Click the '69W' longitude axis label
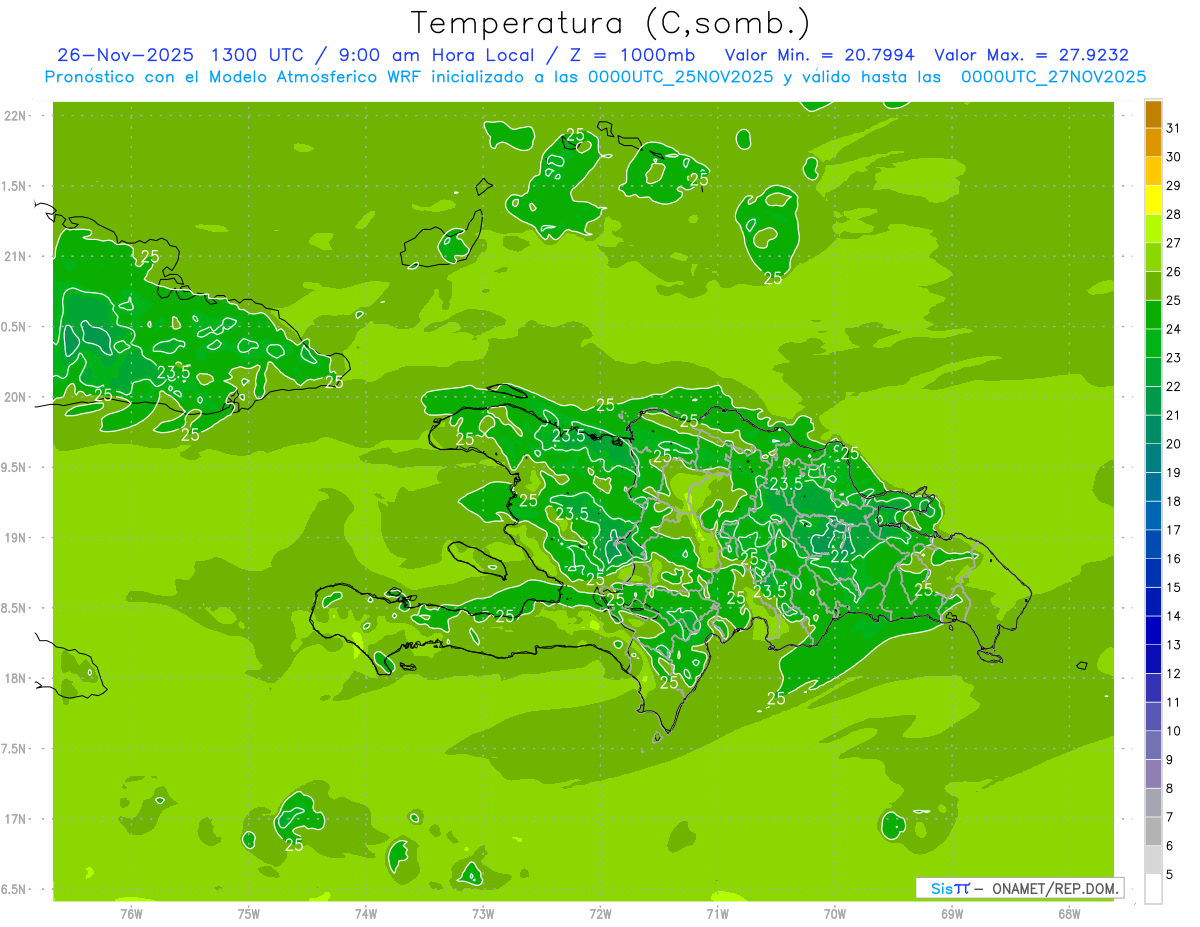Viewport: 1200px width, 927px height. tap(952, 913)
